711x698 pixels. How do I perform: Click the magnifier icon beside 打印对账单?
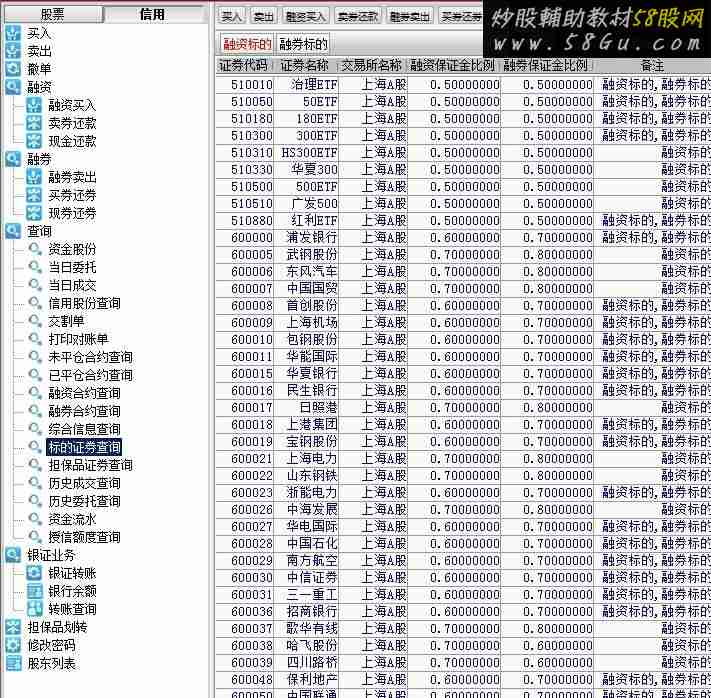click(35, 339)
